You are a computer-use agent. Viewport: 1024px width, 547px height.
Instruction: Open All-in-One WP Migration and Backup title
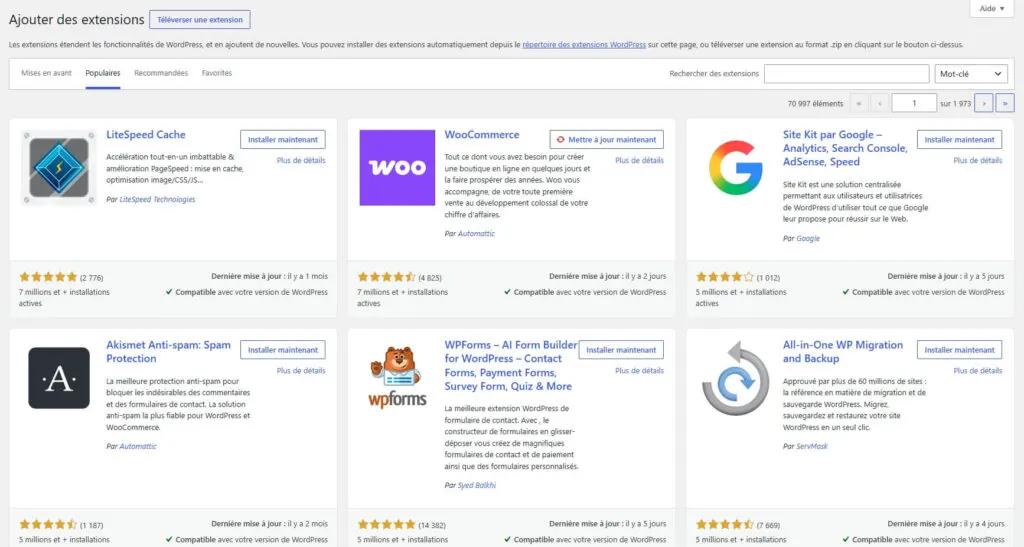click(x=842, y=352)
